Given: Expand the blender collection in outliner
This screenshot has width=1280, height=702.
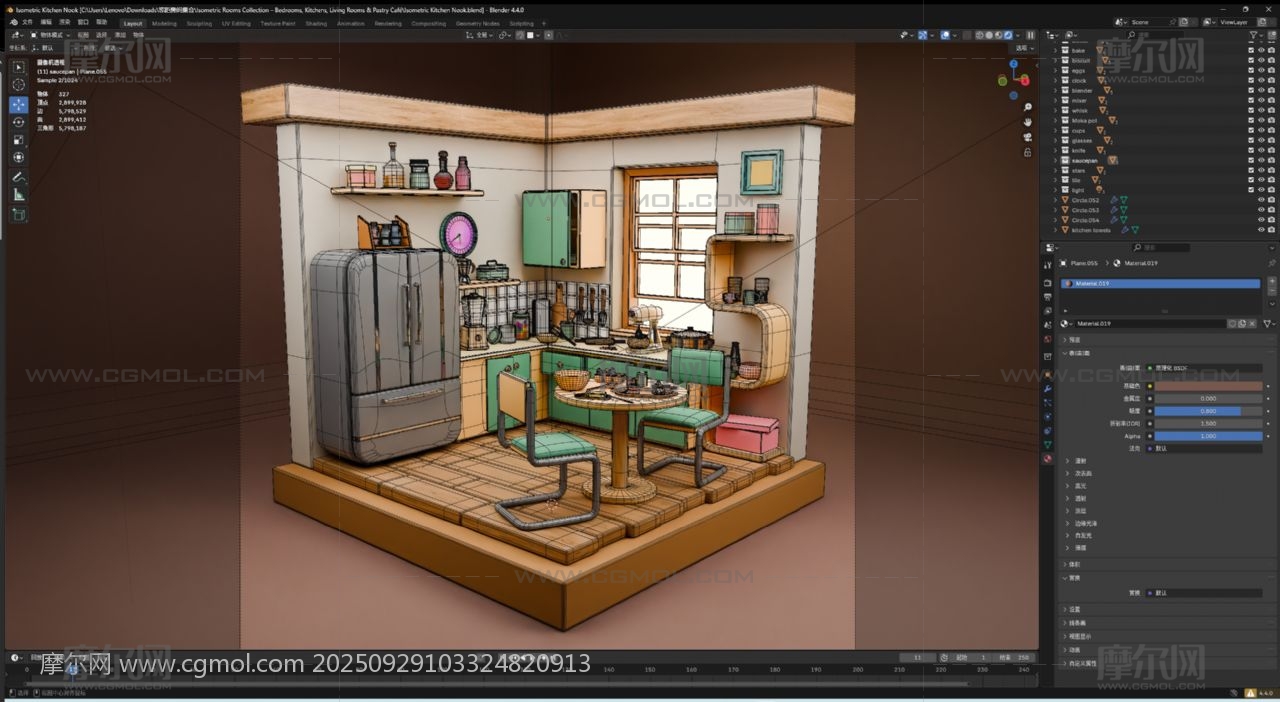Looking at the screenshot, I should [1056, 90].
